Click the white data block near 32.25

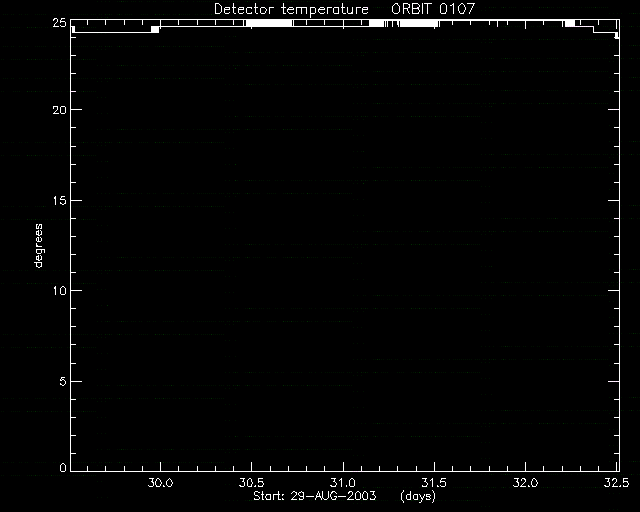point(570,23)
